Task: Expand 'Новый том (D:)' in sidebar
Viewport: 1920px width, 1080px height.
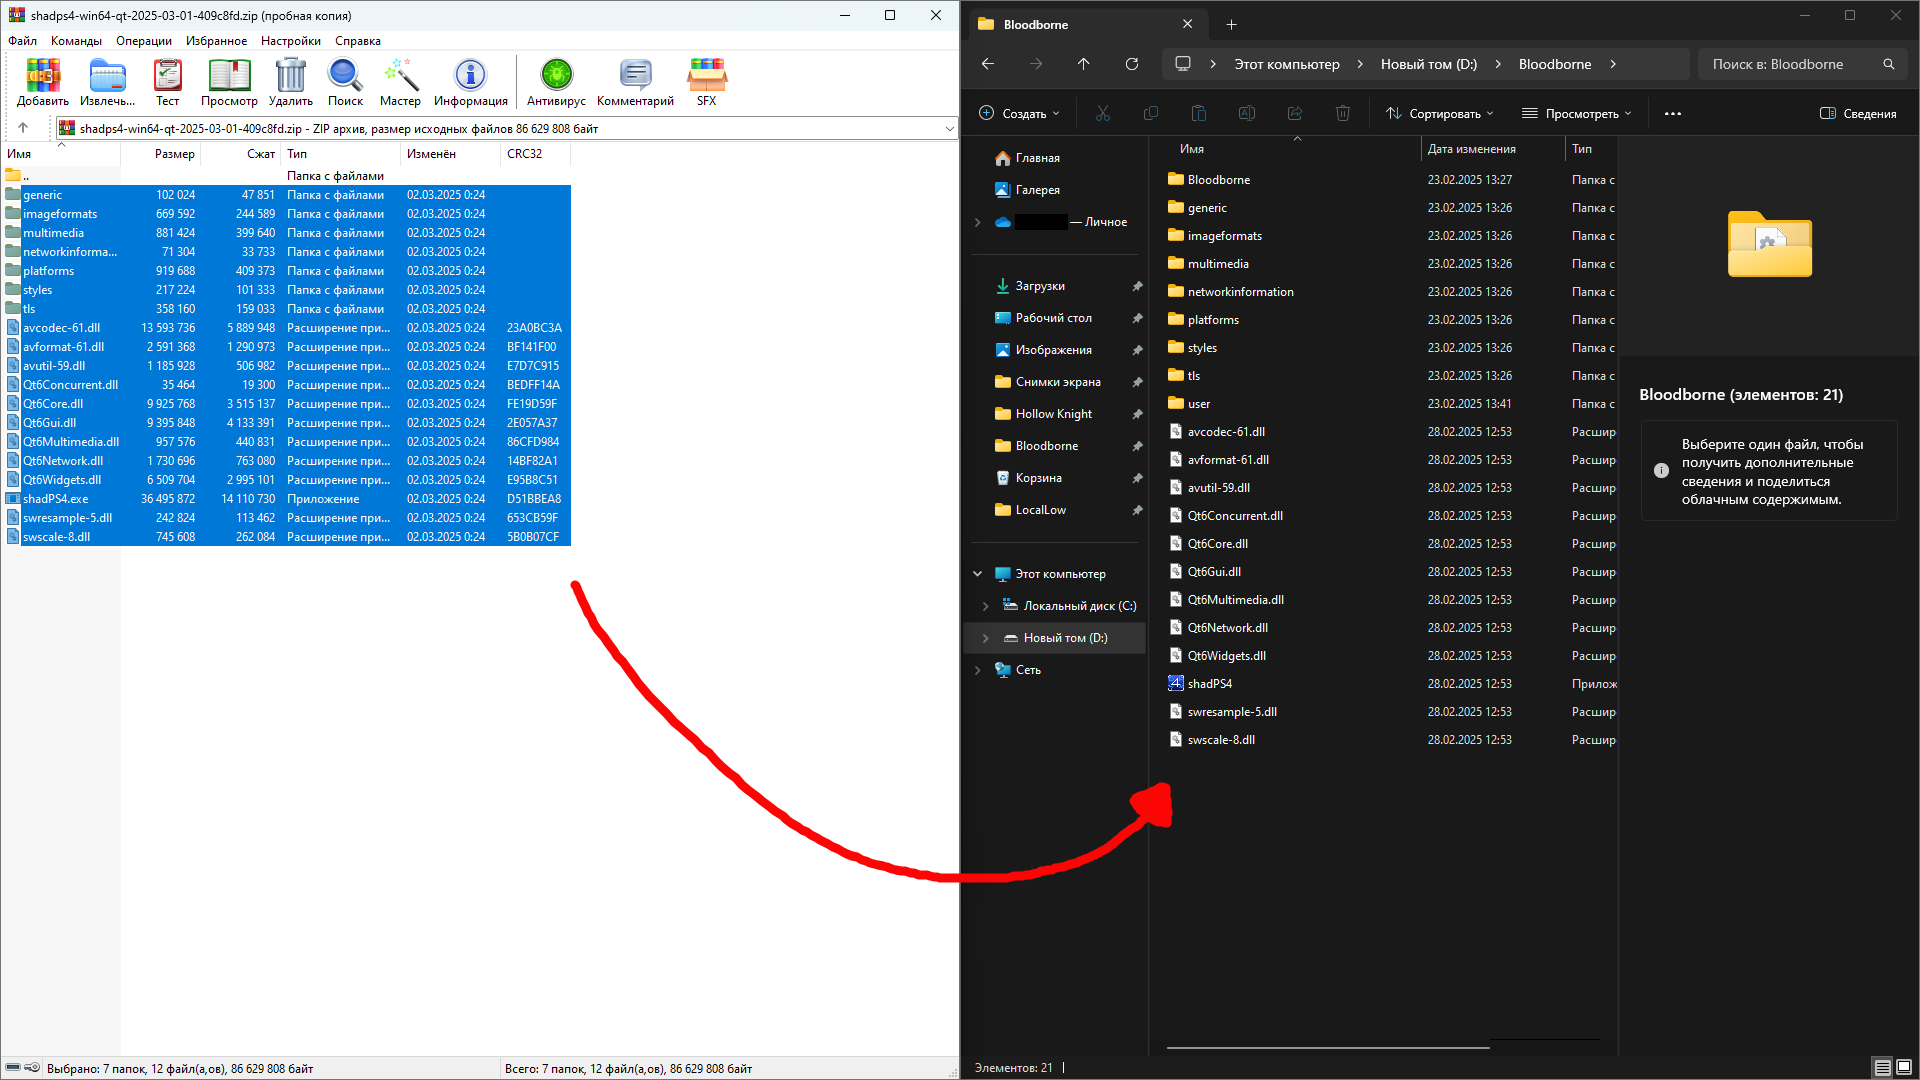Action: [986, 638]
